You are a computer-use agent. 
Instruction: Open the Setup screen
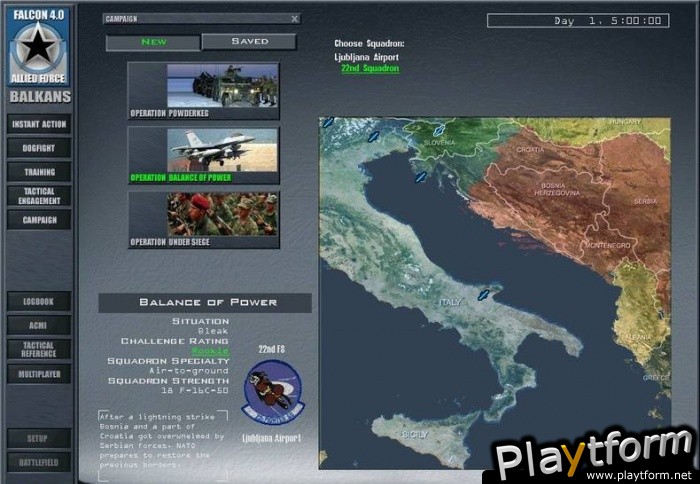click(x=39, y=438)
